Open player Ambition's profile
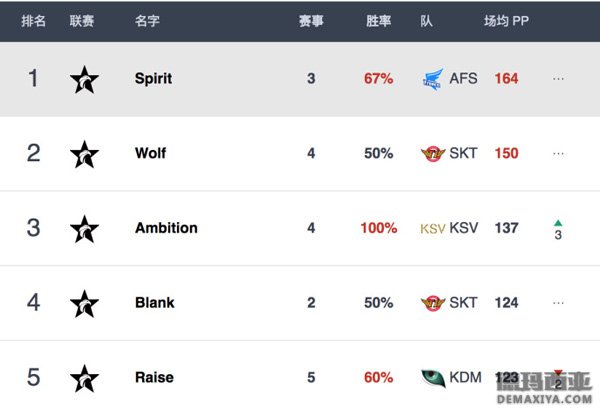Screen dimensions: 600x411 coord(166,228)
